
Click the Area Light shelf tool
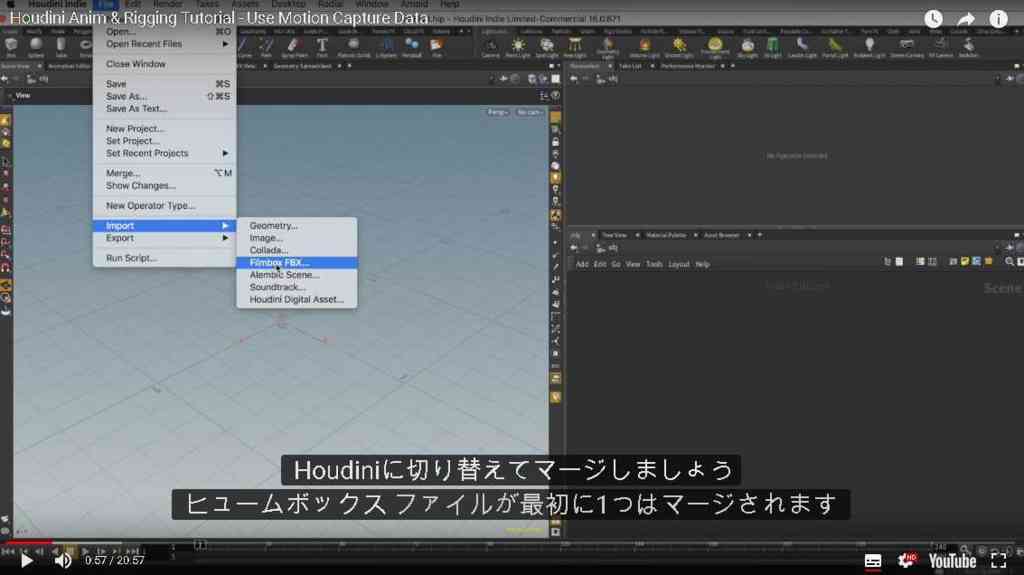coord(575,46)
